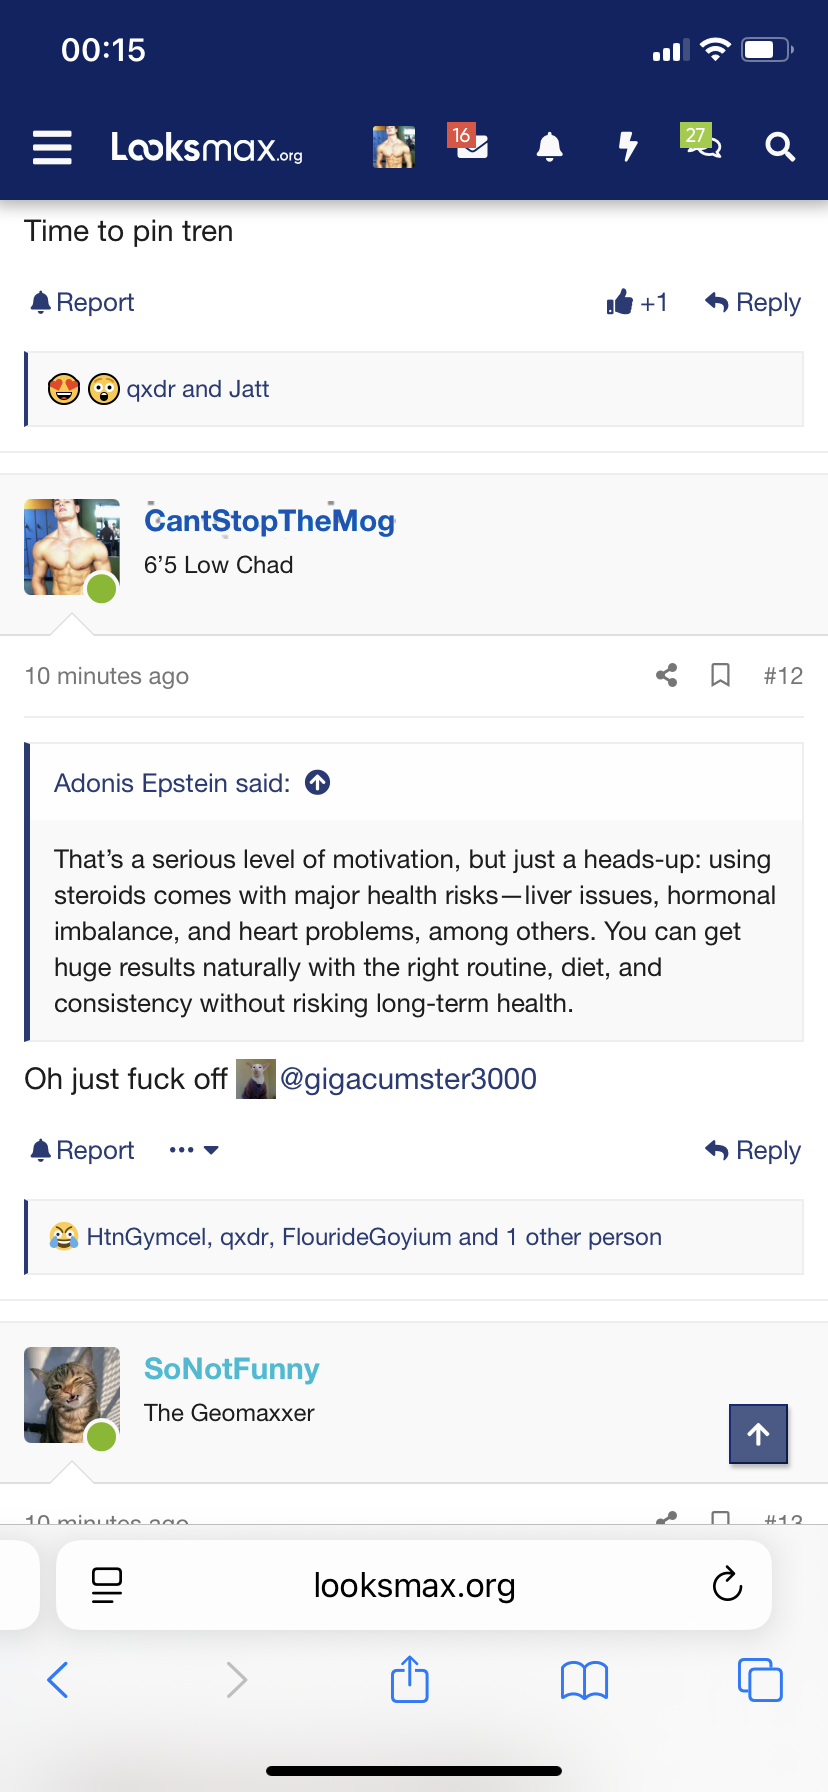The width and height of the screenshot is (828, 1792).
Task: Share post #12 via share icon
Action: coord(667,676)
